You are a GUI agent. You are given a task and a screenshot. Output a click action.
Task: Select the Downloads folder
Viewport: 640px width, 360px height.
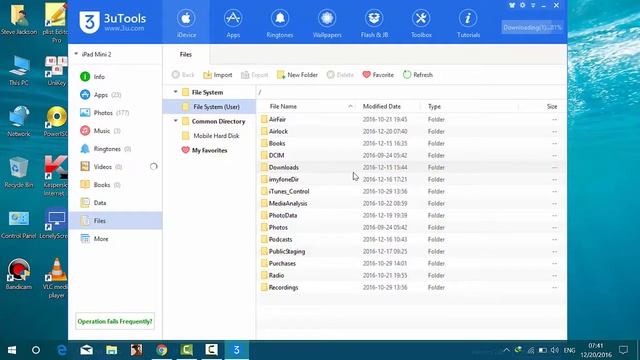pos(411,167)
